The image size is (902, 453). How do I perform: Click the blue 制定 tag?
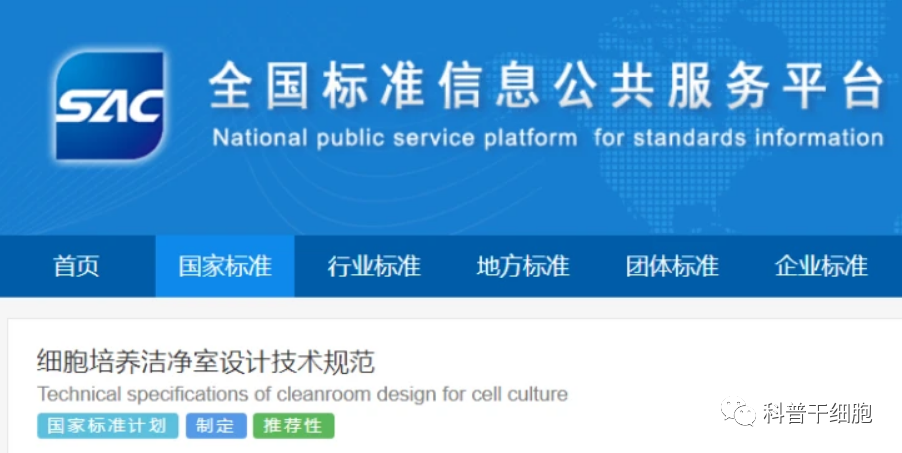[x=216, y=426]
